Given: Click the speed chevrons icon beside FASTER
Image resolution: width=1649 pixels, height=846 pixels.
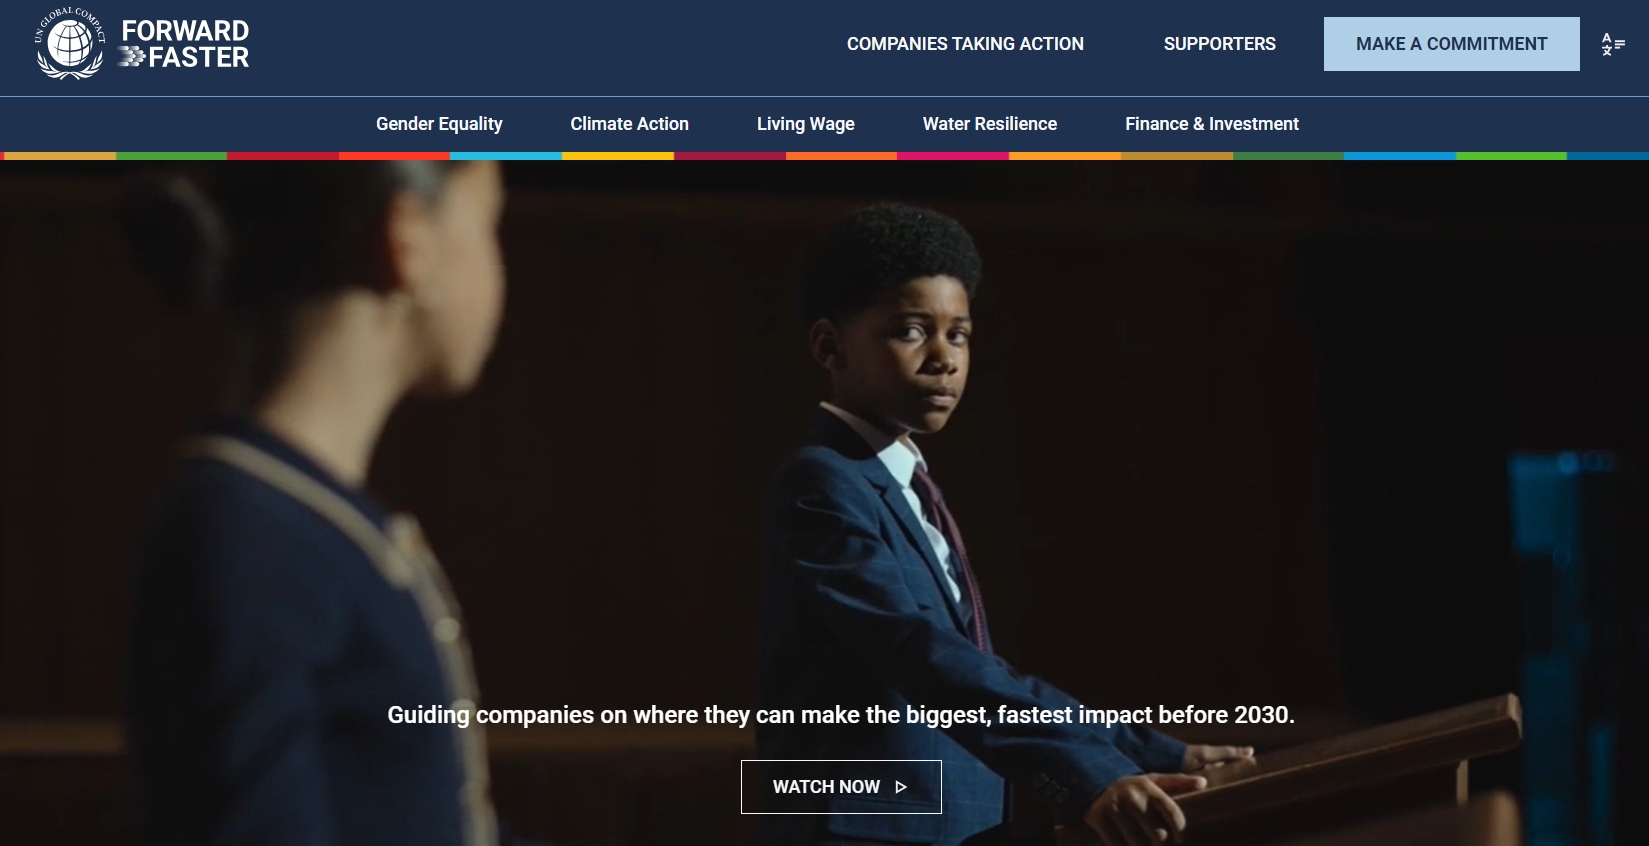Looking at the screenshot, I should click(131, 58).
